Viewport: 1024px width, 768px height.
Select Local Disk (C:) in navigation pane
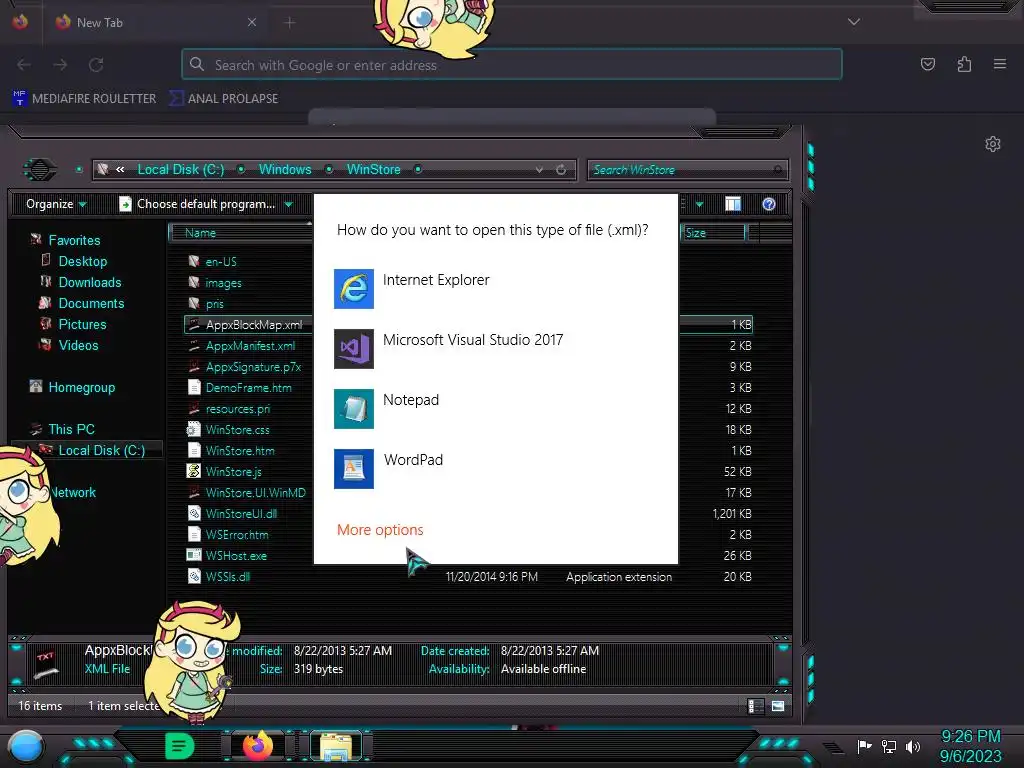pos(101,450)
